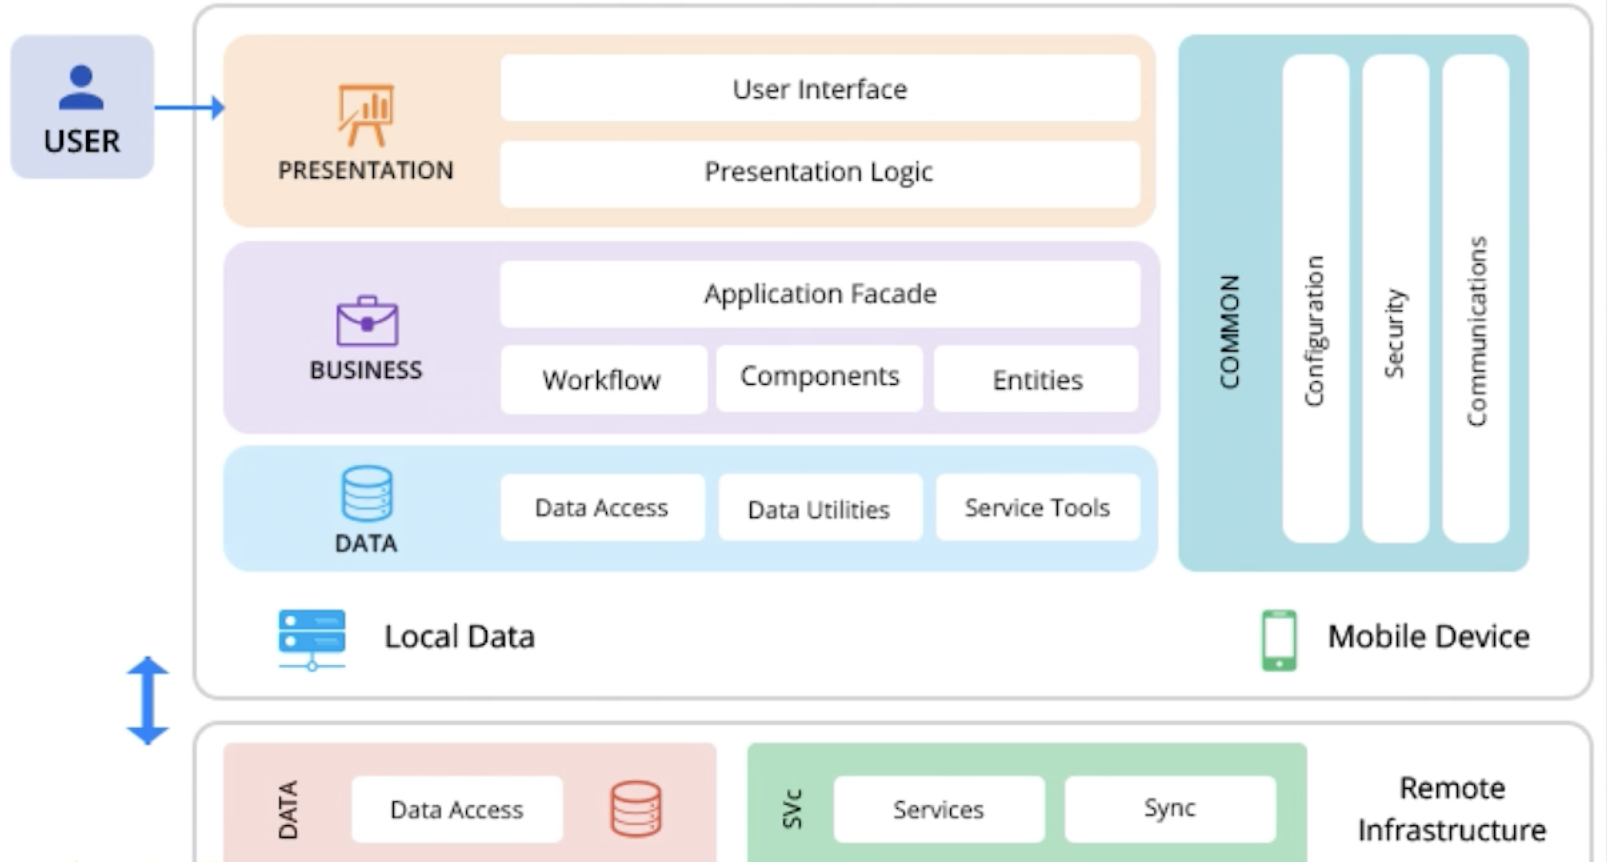Click the blue Data database icon

(366, 493)
